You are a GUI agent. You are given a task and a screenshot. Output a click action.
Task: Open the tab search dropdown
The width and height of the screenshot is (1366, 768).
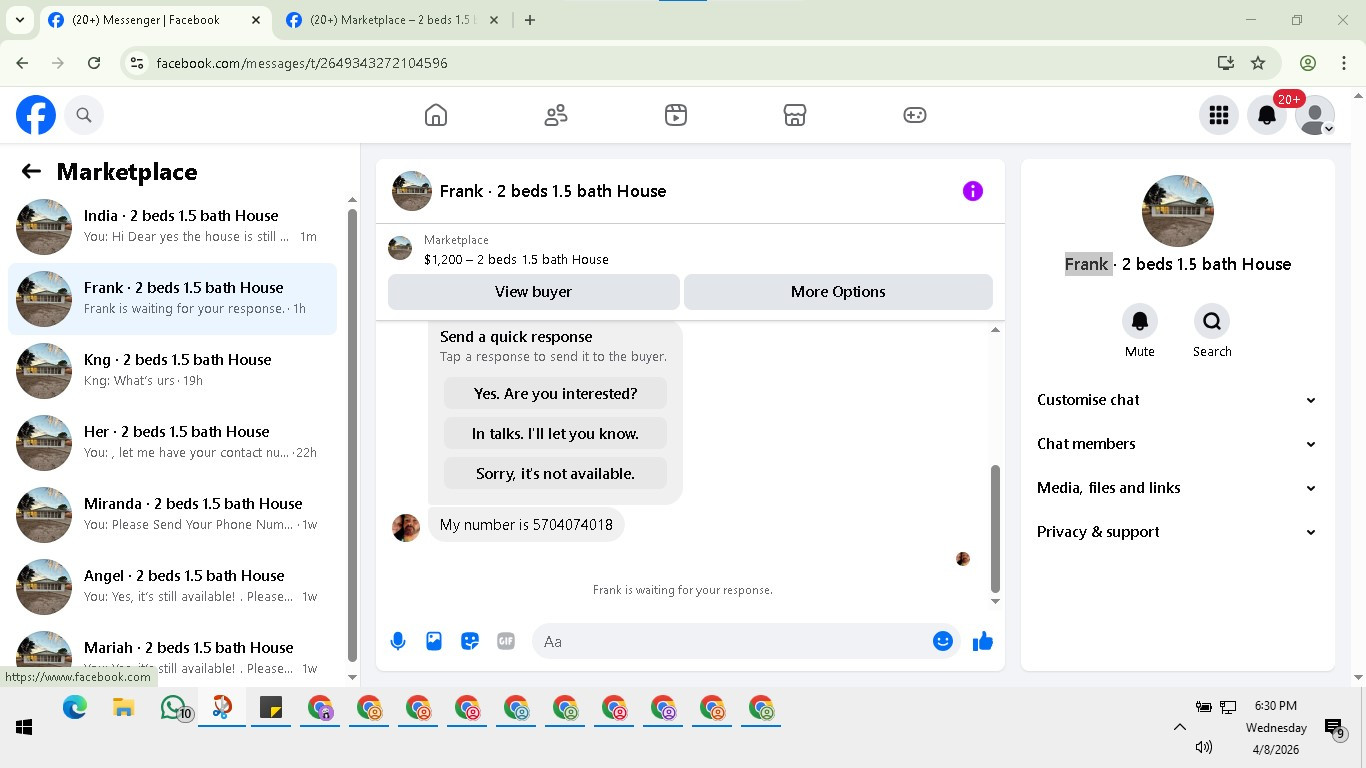[x=19, y=20]
